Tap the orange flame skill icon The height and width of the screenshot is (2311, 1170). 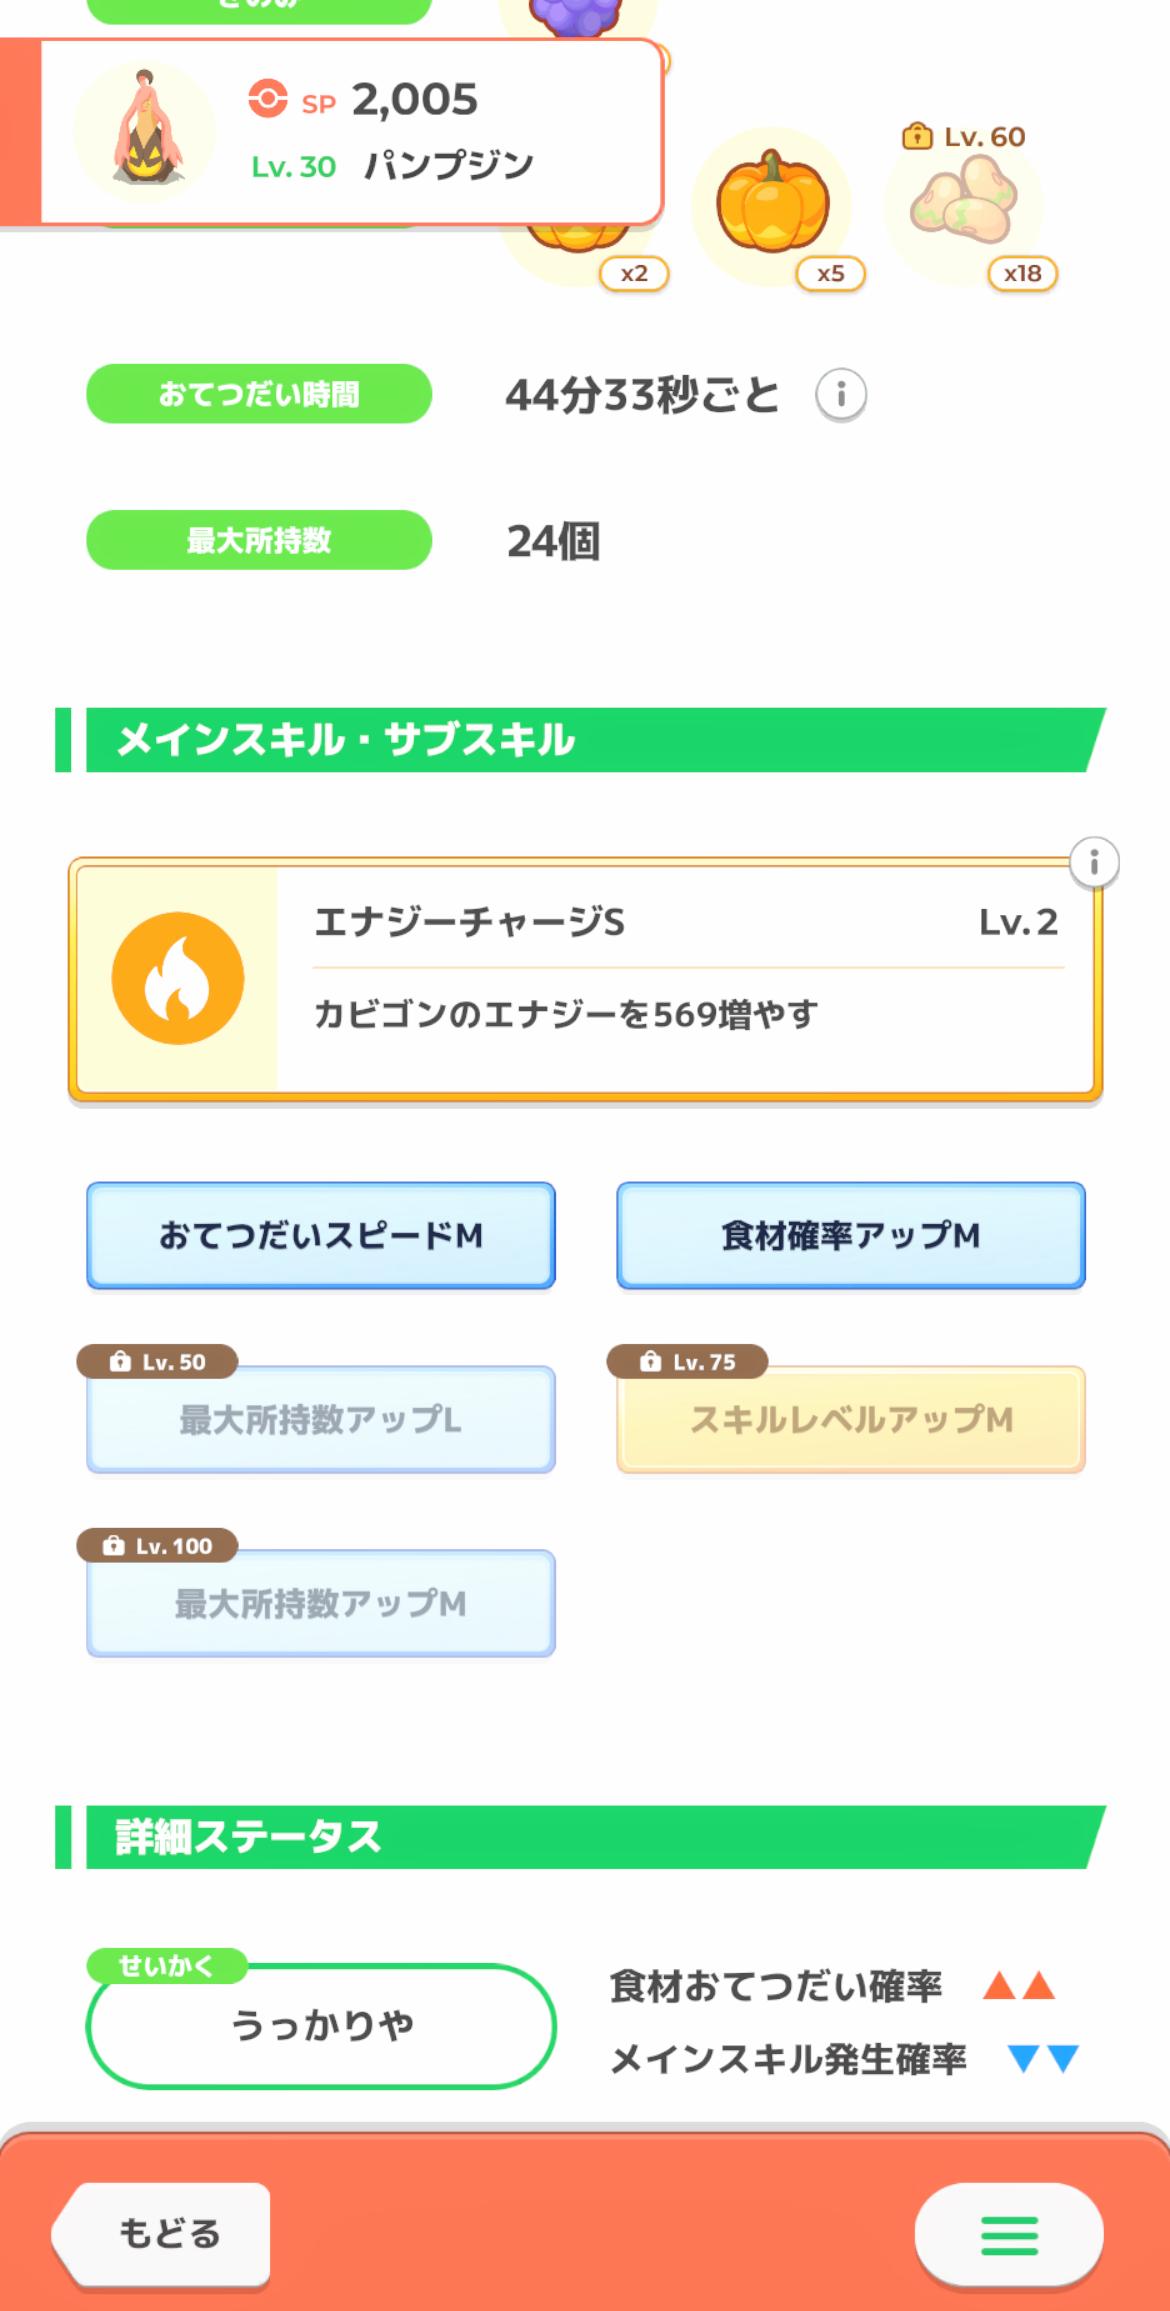(x=178, y=978)
